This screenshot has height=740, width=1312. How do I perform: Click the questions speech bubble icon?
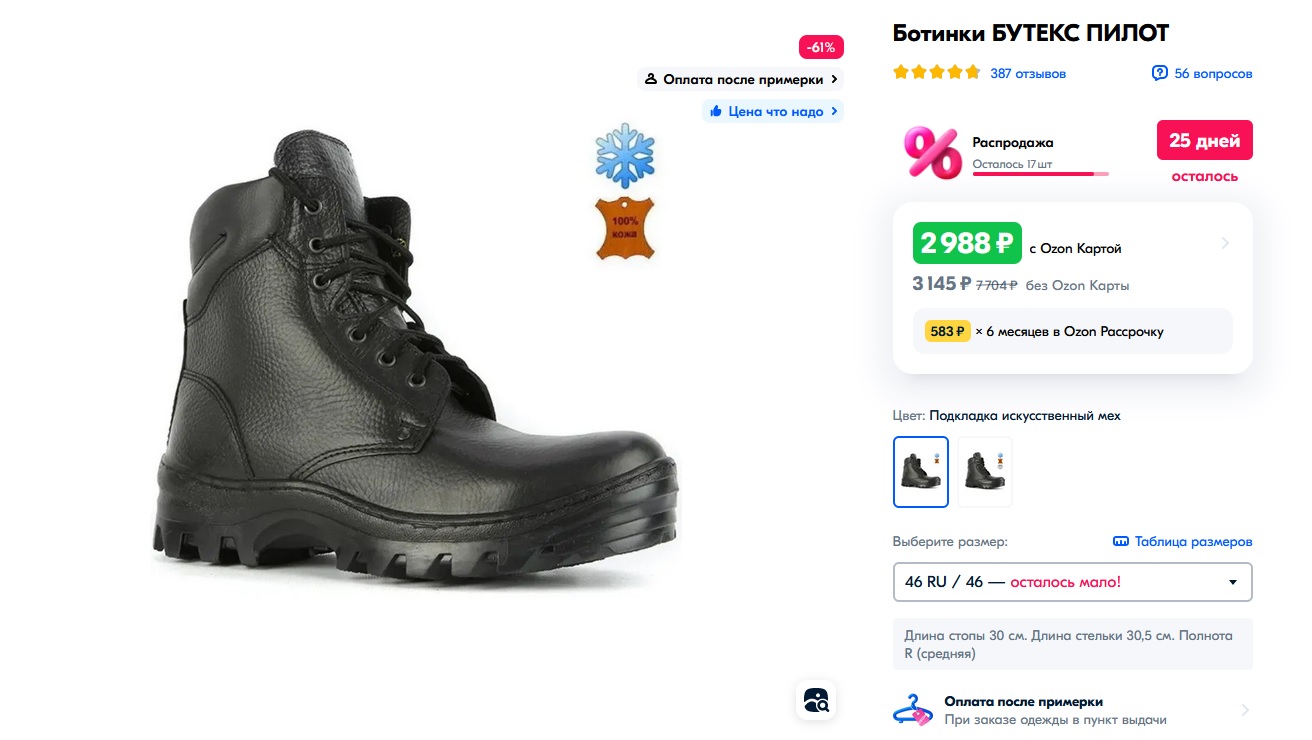click(x=1160, y=73)
